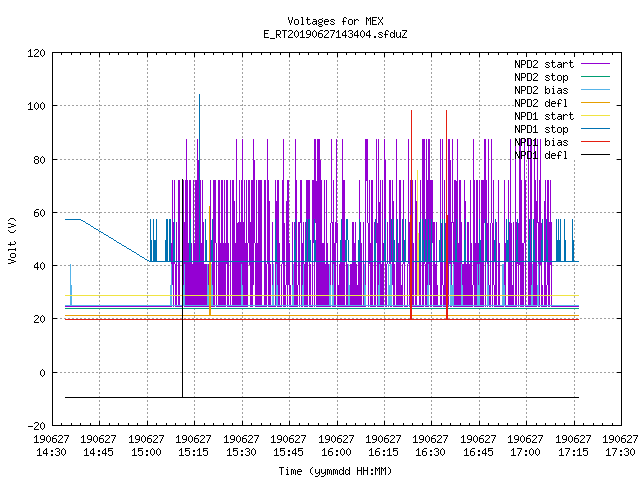Click the orange NPD2 defl legend line
This screenshot has height=480, width=640.
click(595, 103)
